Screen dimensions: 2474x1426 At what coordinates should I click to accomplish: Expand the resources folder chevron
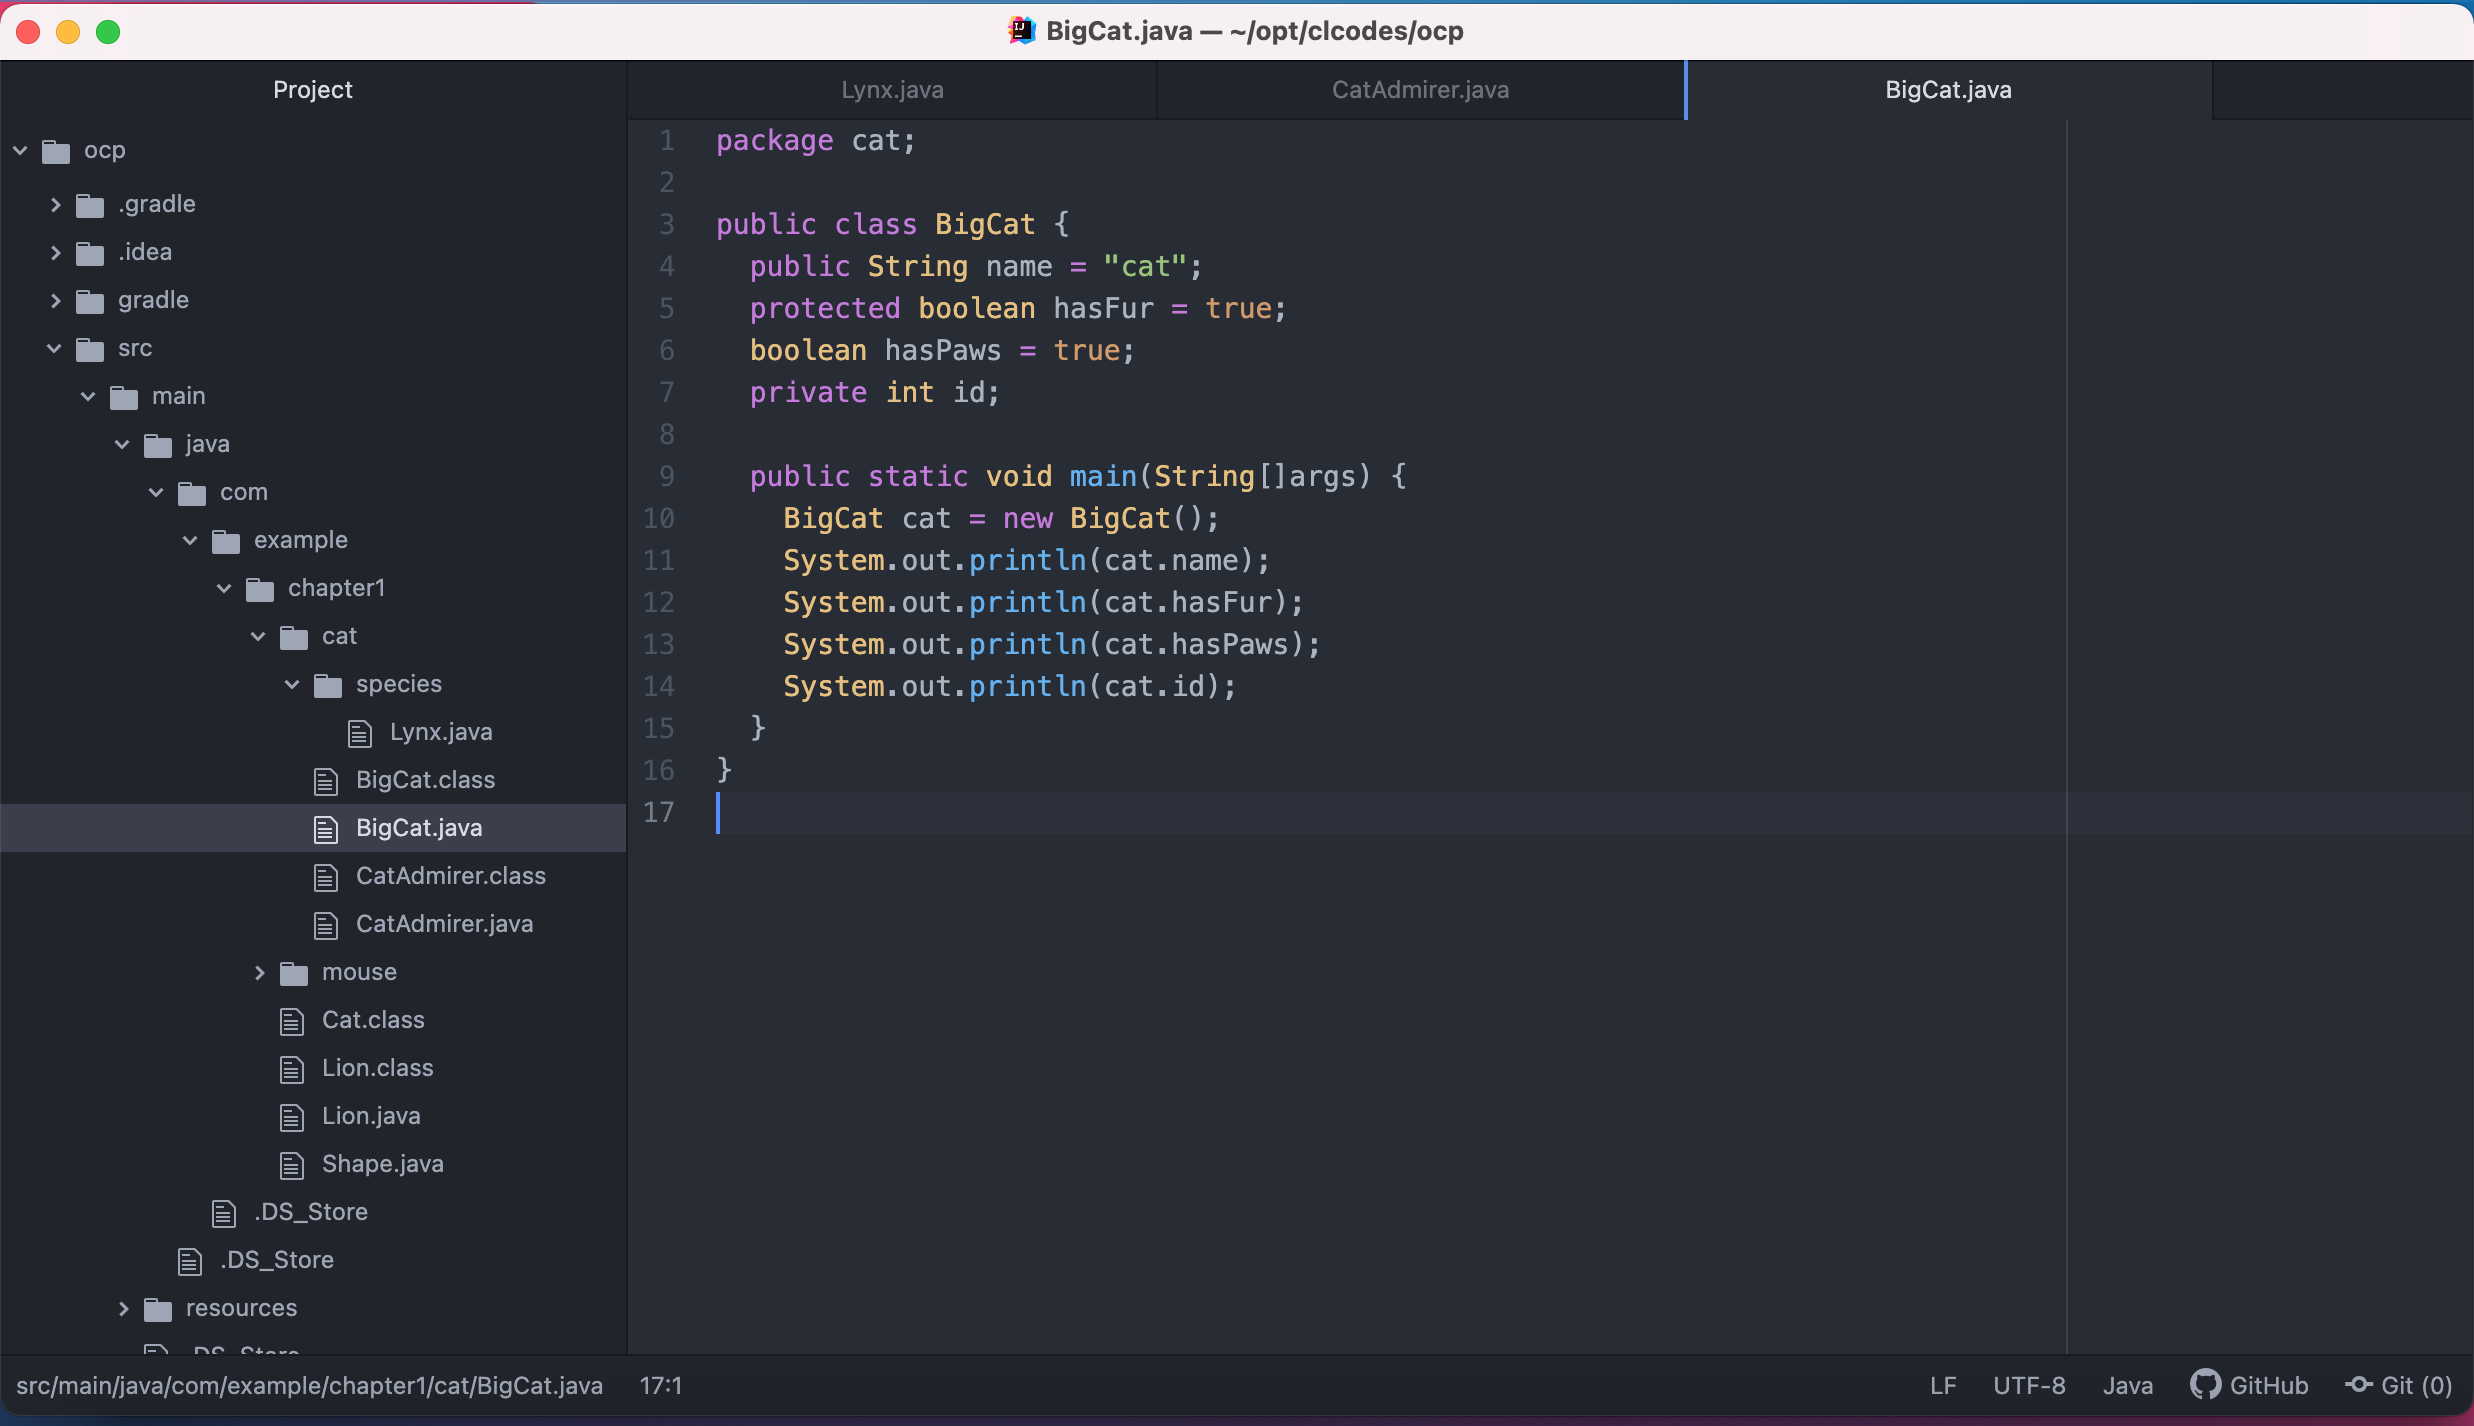[x=123, y=1309]
